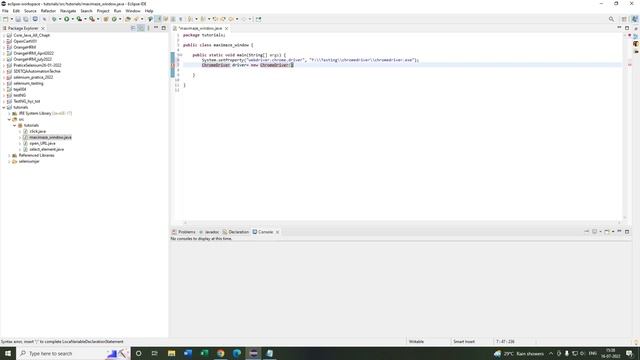Open the Project menu
Viewport: 640px width, 360px height.
pyautogui.click(x=103, y=11)
